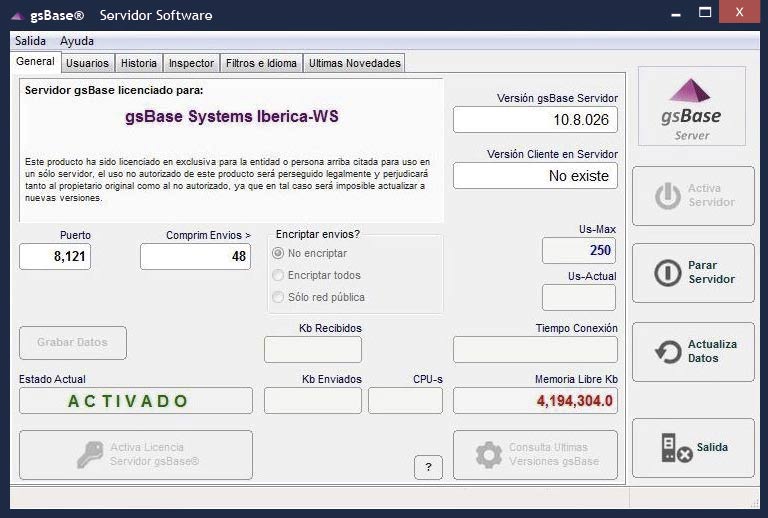Minimize the Servidor Software window

[676, 14]
